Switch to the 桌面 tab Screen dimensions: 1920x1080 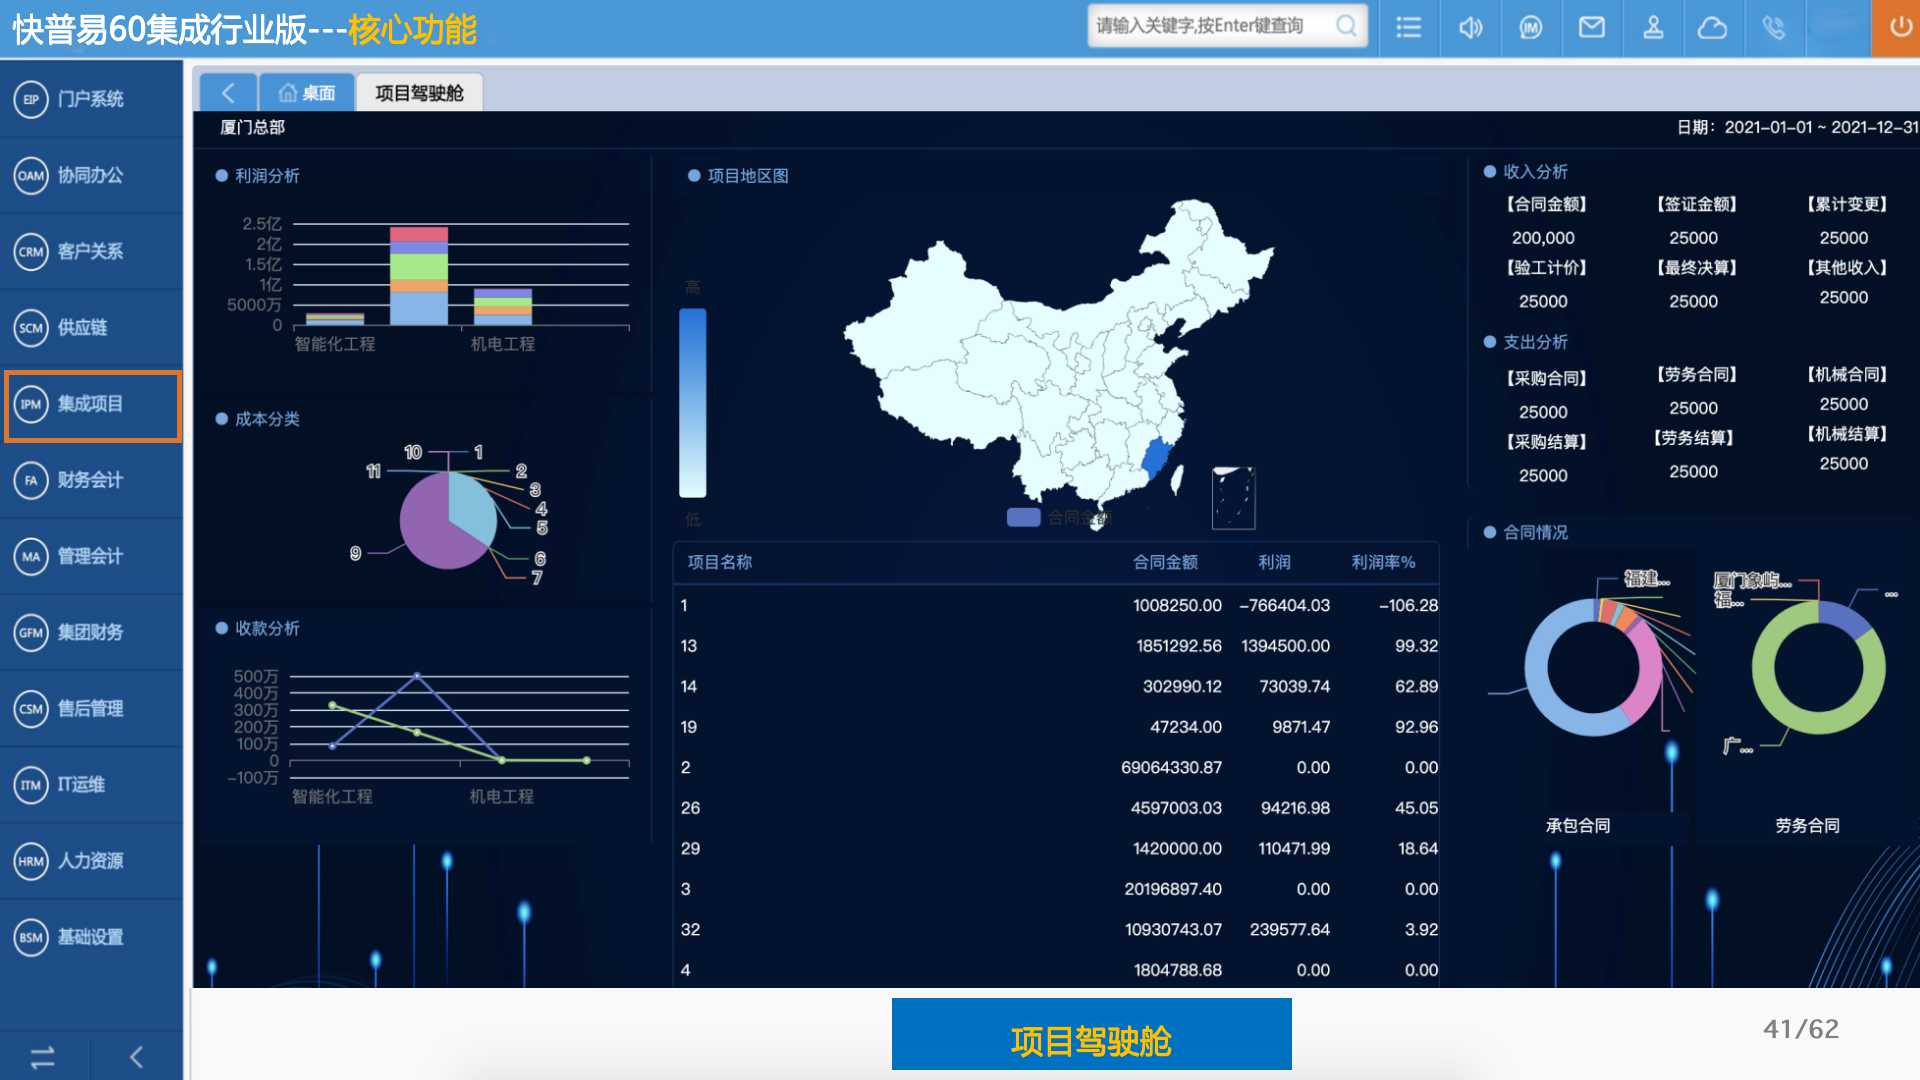[307, 93]
